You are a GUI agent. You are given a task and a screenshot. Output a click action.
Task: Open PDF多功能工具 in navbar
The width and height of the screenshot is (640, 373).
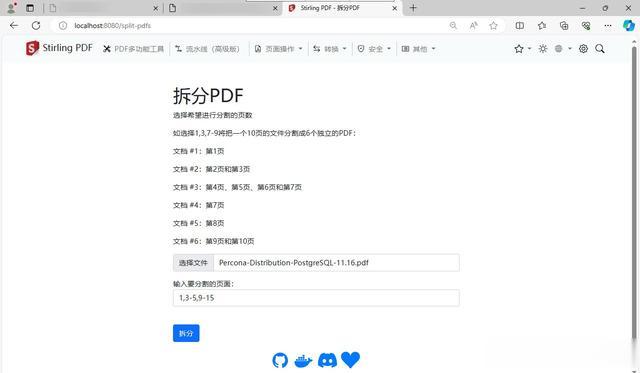pos(133,49)
